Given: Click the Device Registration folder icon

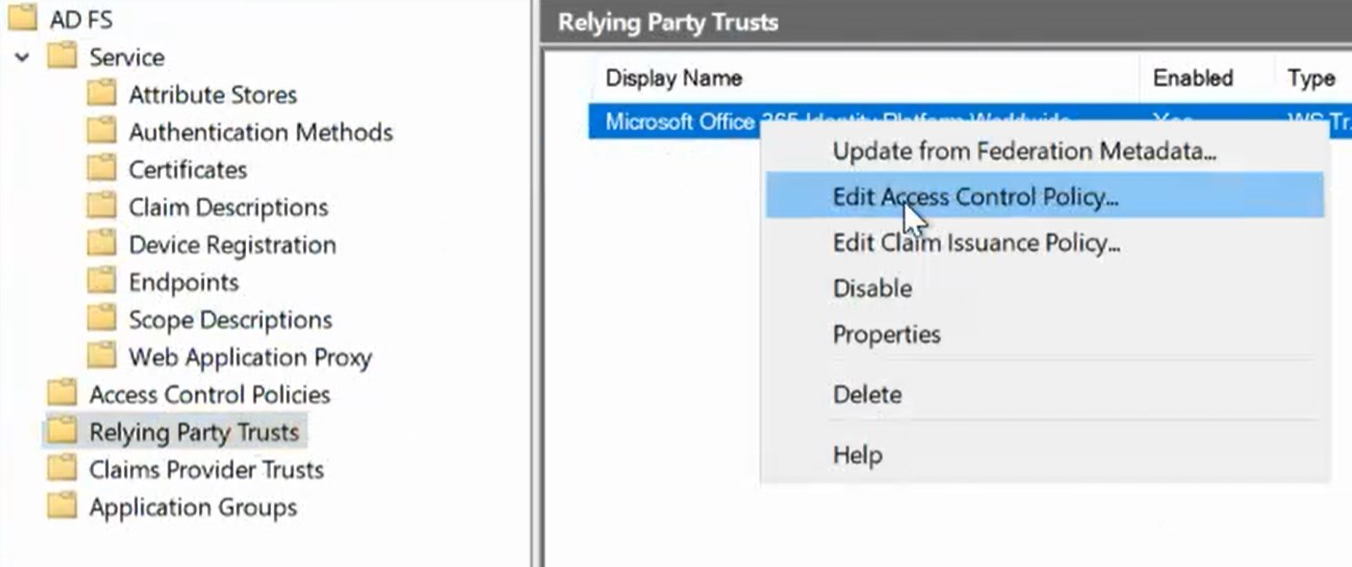Looking at the screenshot, I should click(101, 245).
